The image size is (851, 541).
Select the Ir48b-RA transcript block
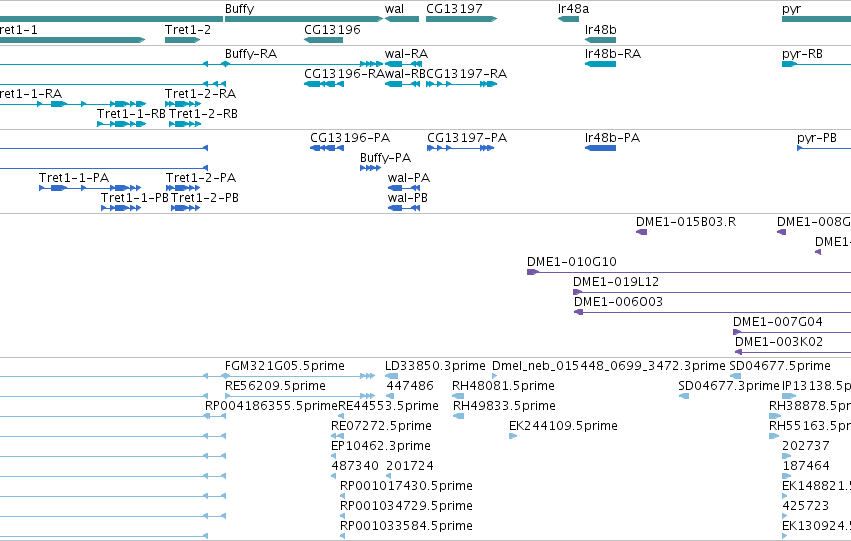600,64
